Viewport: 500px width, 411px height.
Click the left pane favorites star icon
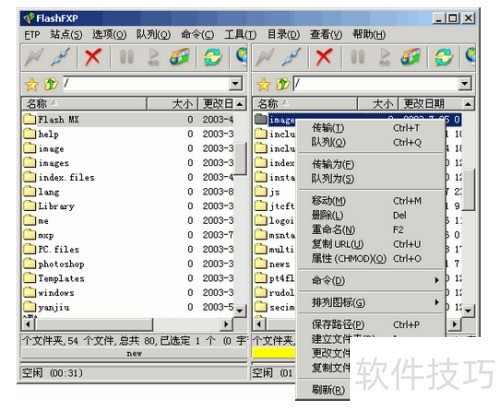click(32, 84)
